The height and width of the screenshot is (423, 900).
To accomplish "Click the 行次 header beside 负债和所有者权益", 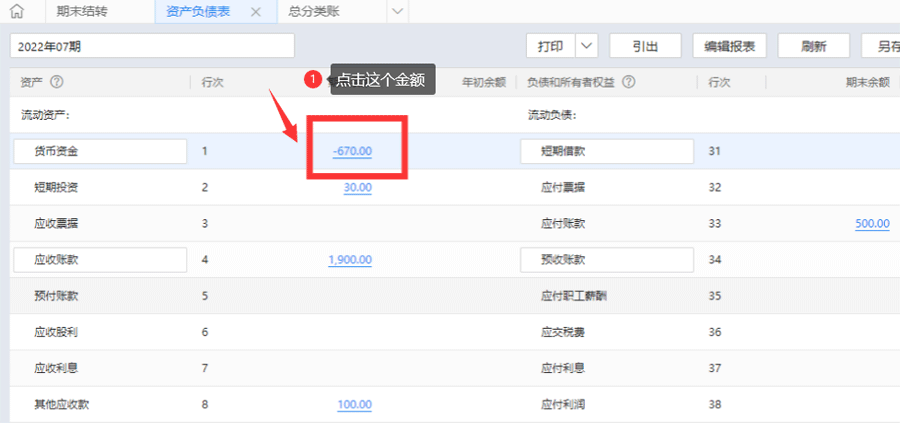I will [719, 83].
